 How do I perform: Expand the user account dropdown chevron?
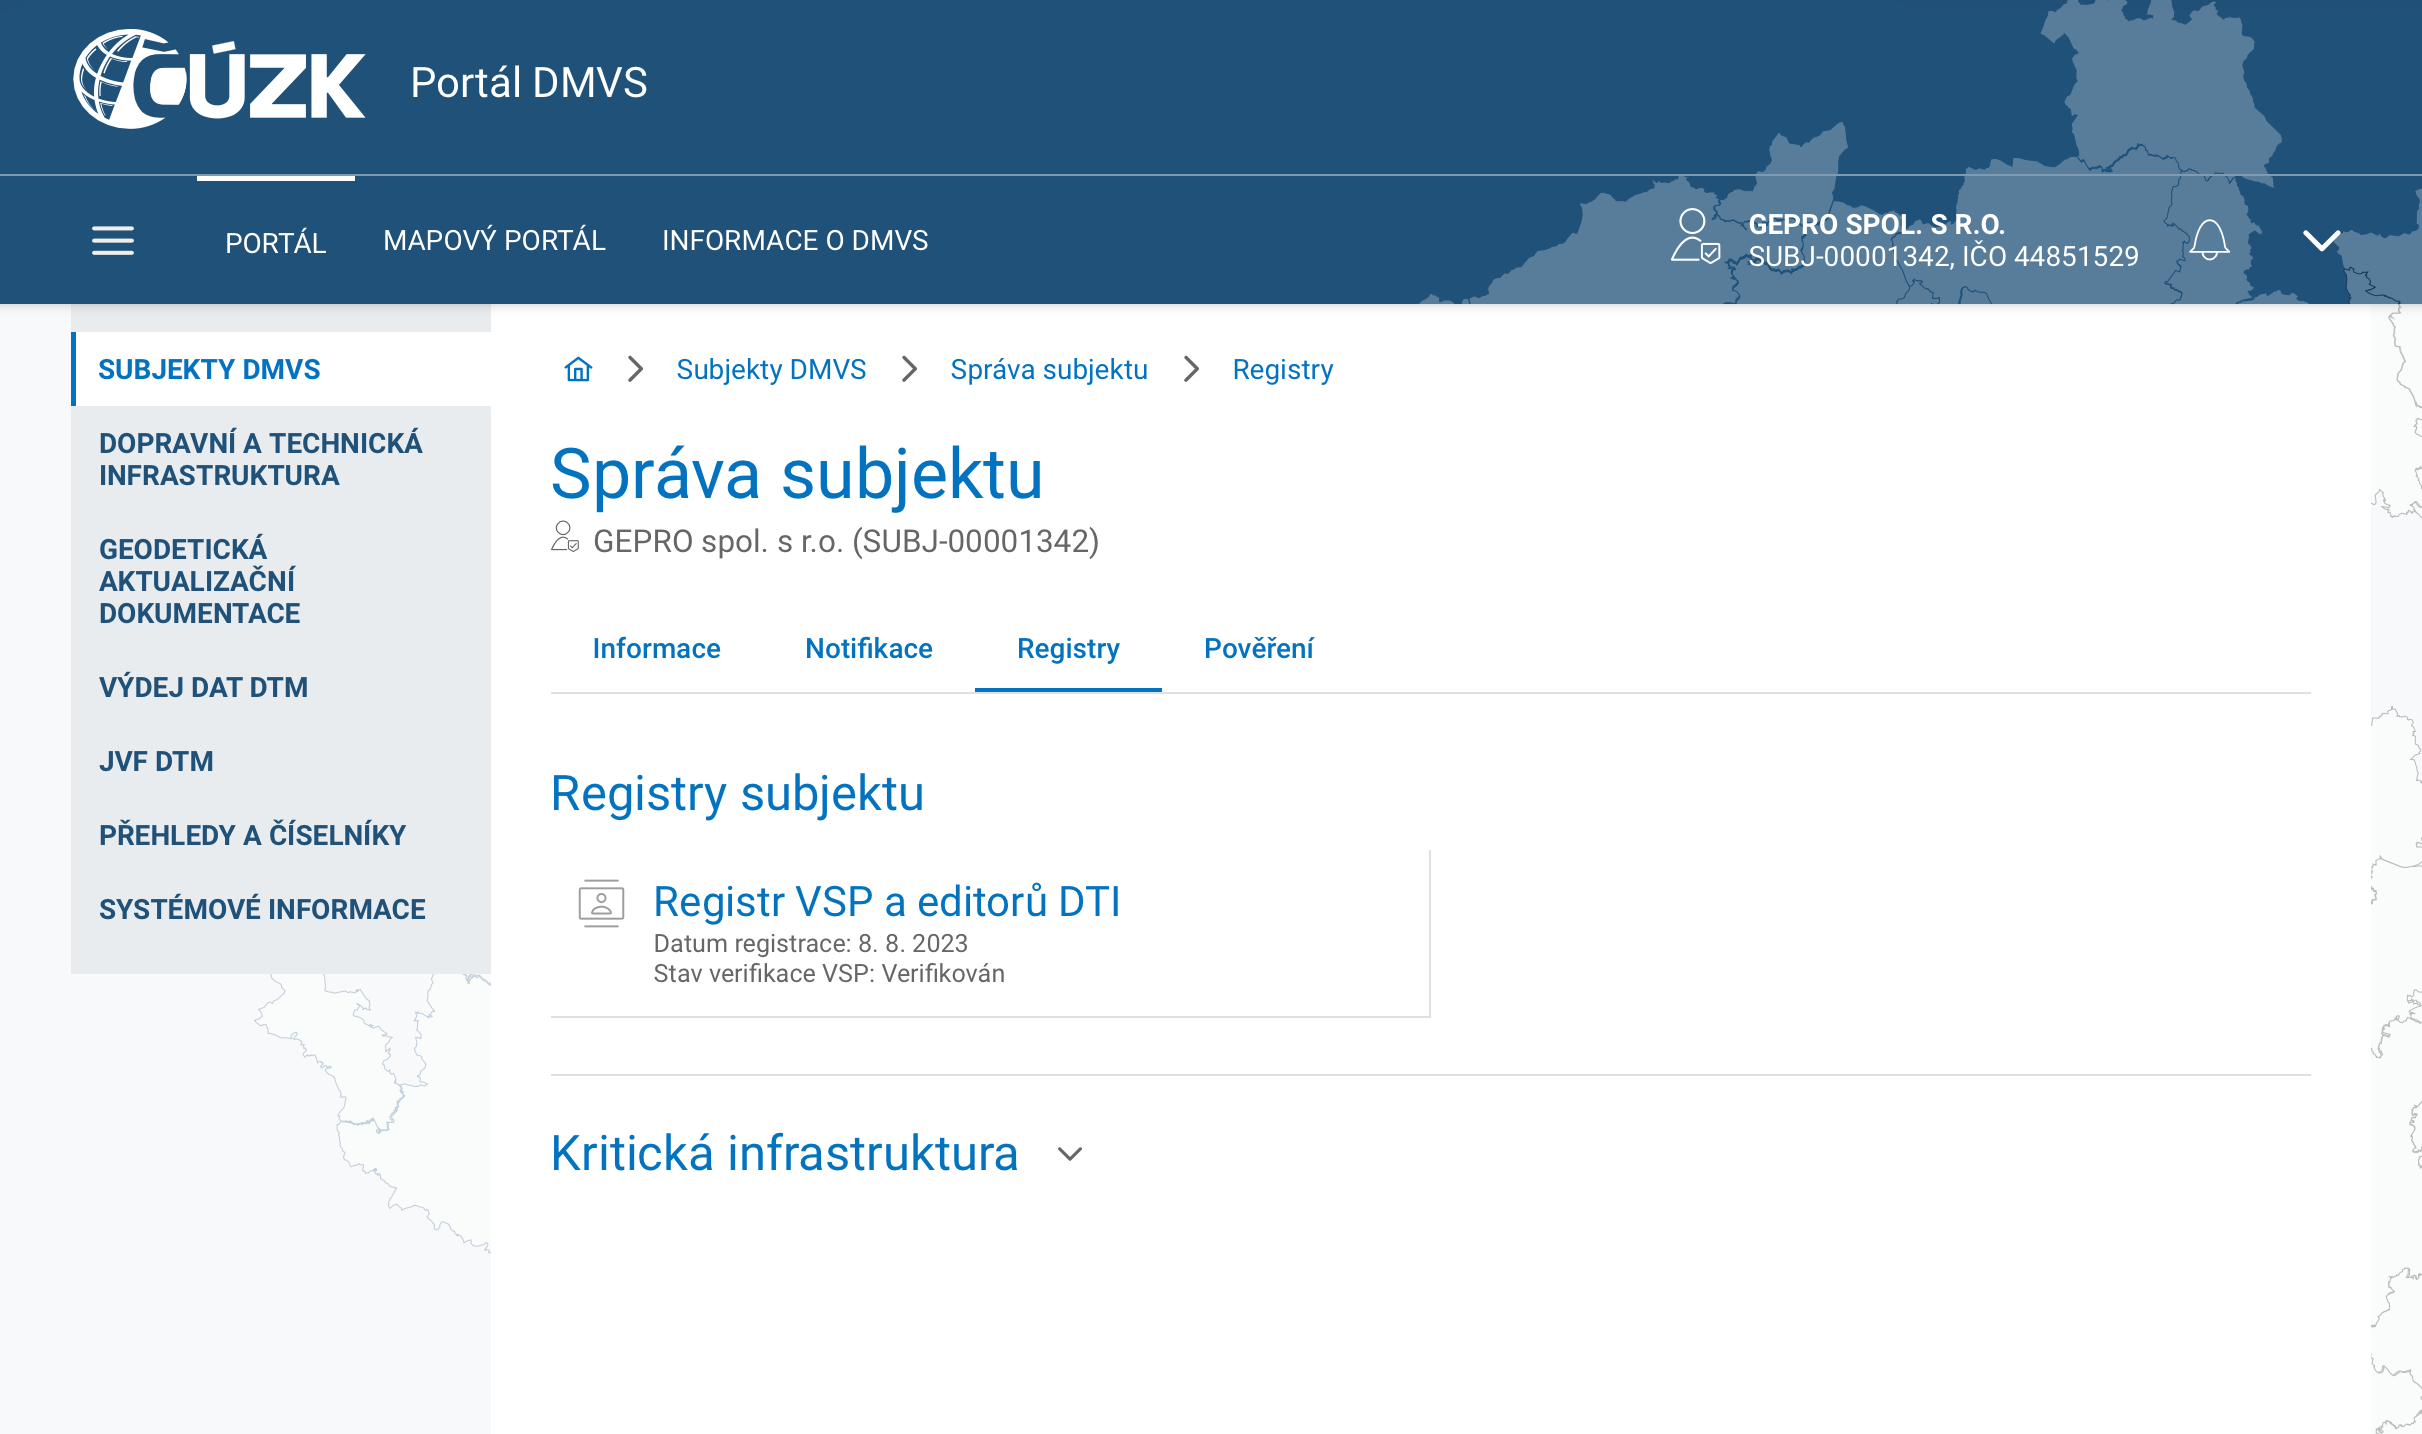click(2321, 241)
